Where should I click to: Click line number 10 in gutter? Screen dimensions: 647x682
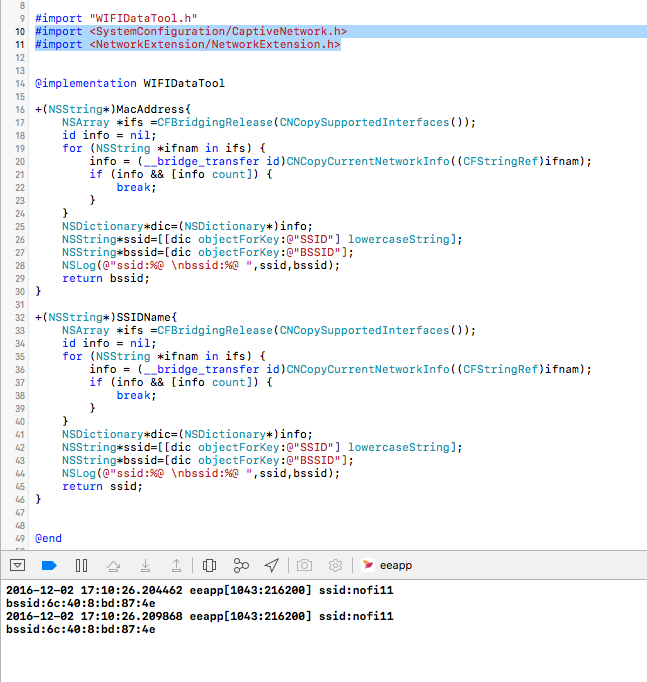click(x=20, y=32)
